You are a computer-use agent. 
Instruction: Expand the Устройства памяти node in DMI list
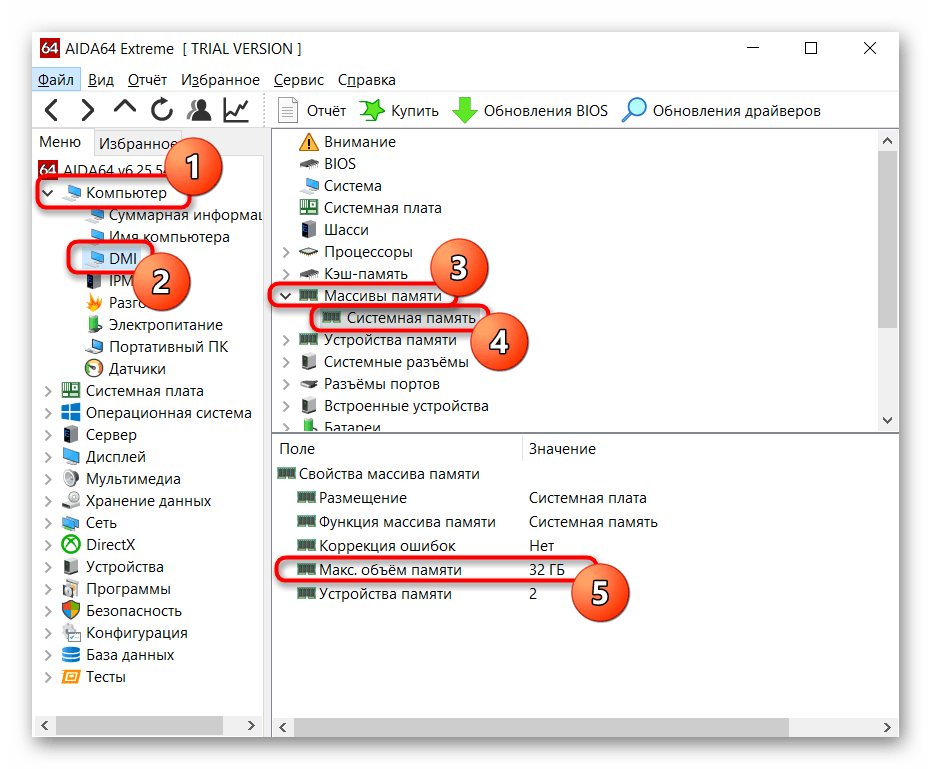pyautogui.click(x=286, y=340)
